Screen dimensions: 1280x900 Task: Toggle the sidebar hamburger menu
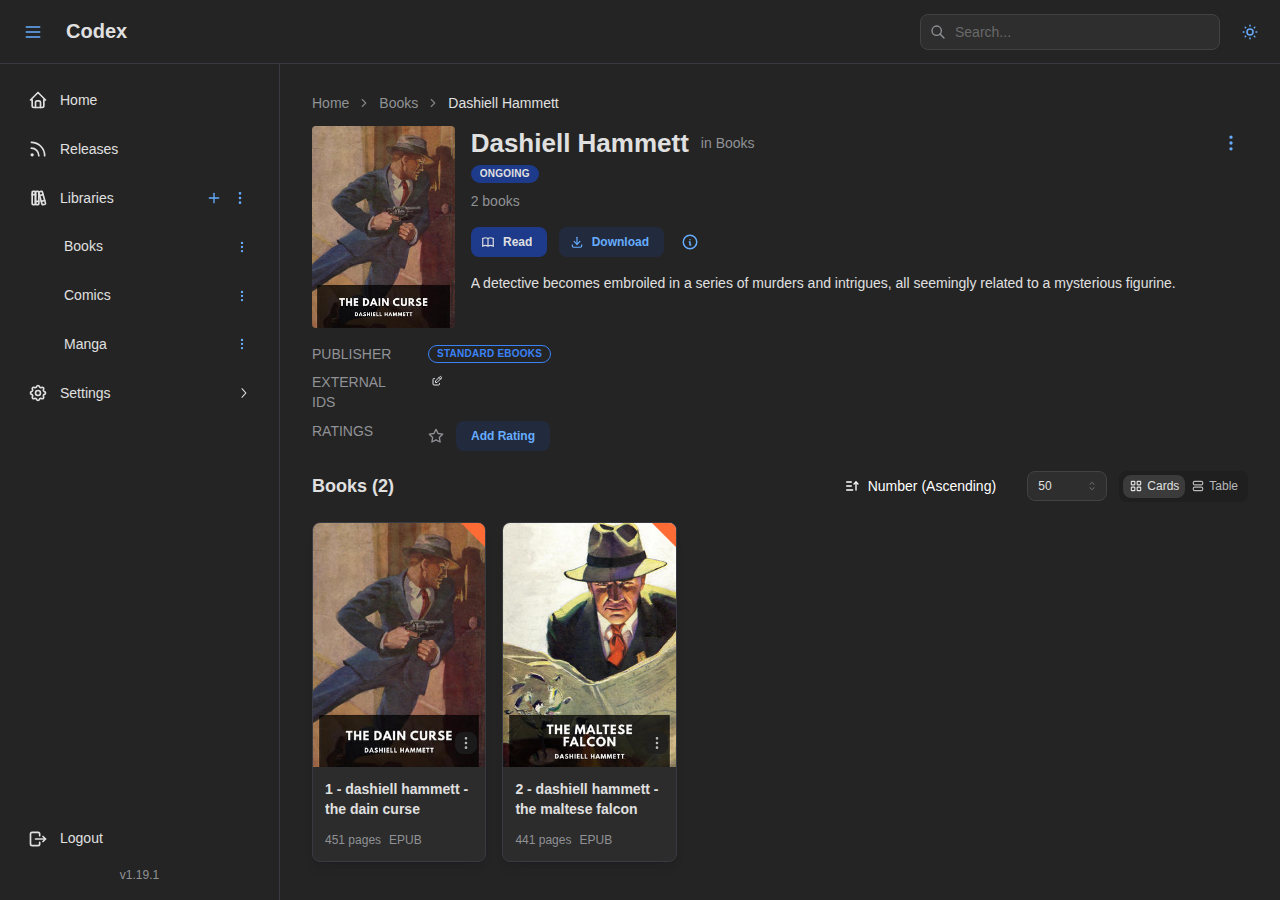pos(33,32)
